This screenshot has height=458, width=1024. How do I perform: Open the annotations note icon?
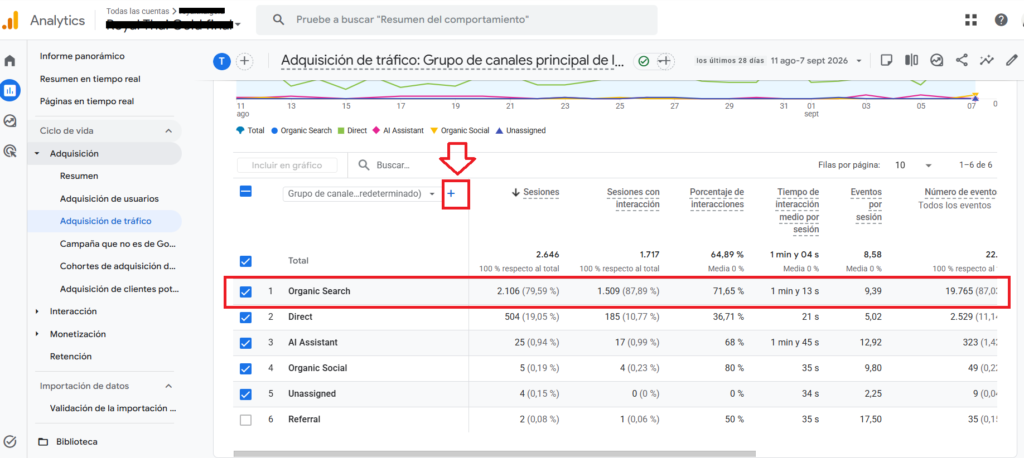point(886,61)
